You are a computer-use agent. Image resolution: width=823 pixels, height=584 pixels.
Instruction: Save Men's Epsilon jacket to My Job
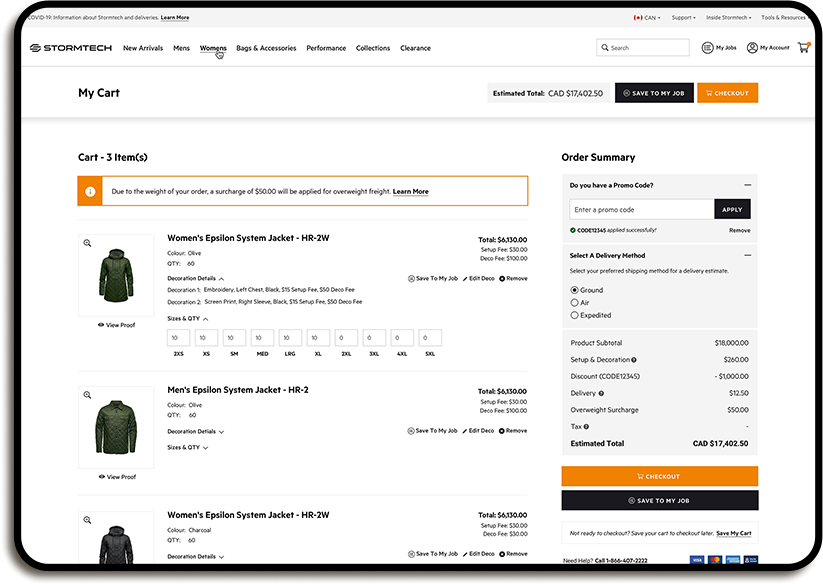pos(432,431)
